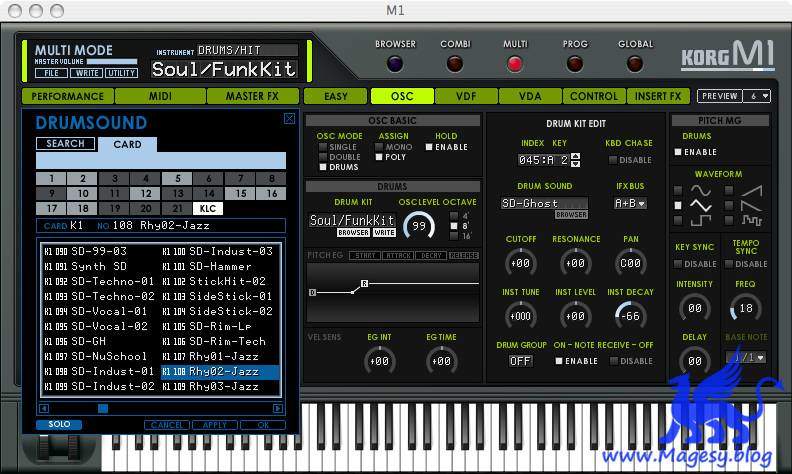The width and height of the screenshot is (792, 474).
Task: Click the RESONANCE knob
Action: coord(575,263)
